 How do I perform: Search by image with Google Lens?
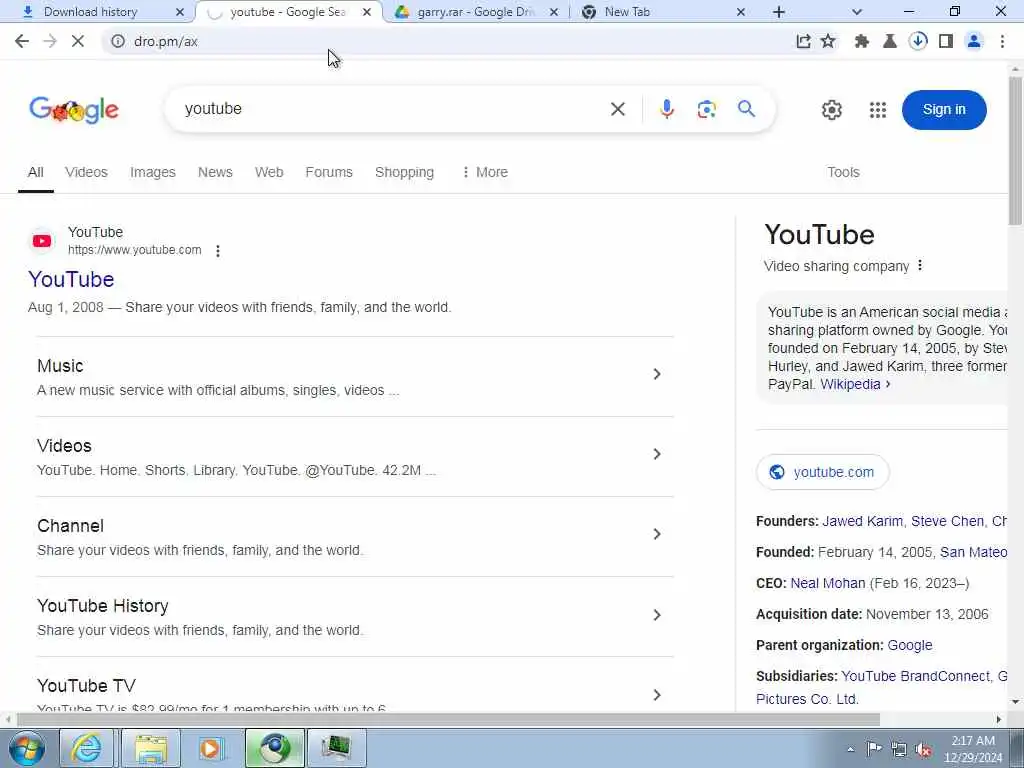(x=707, y=109)
